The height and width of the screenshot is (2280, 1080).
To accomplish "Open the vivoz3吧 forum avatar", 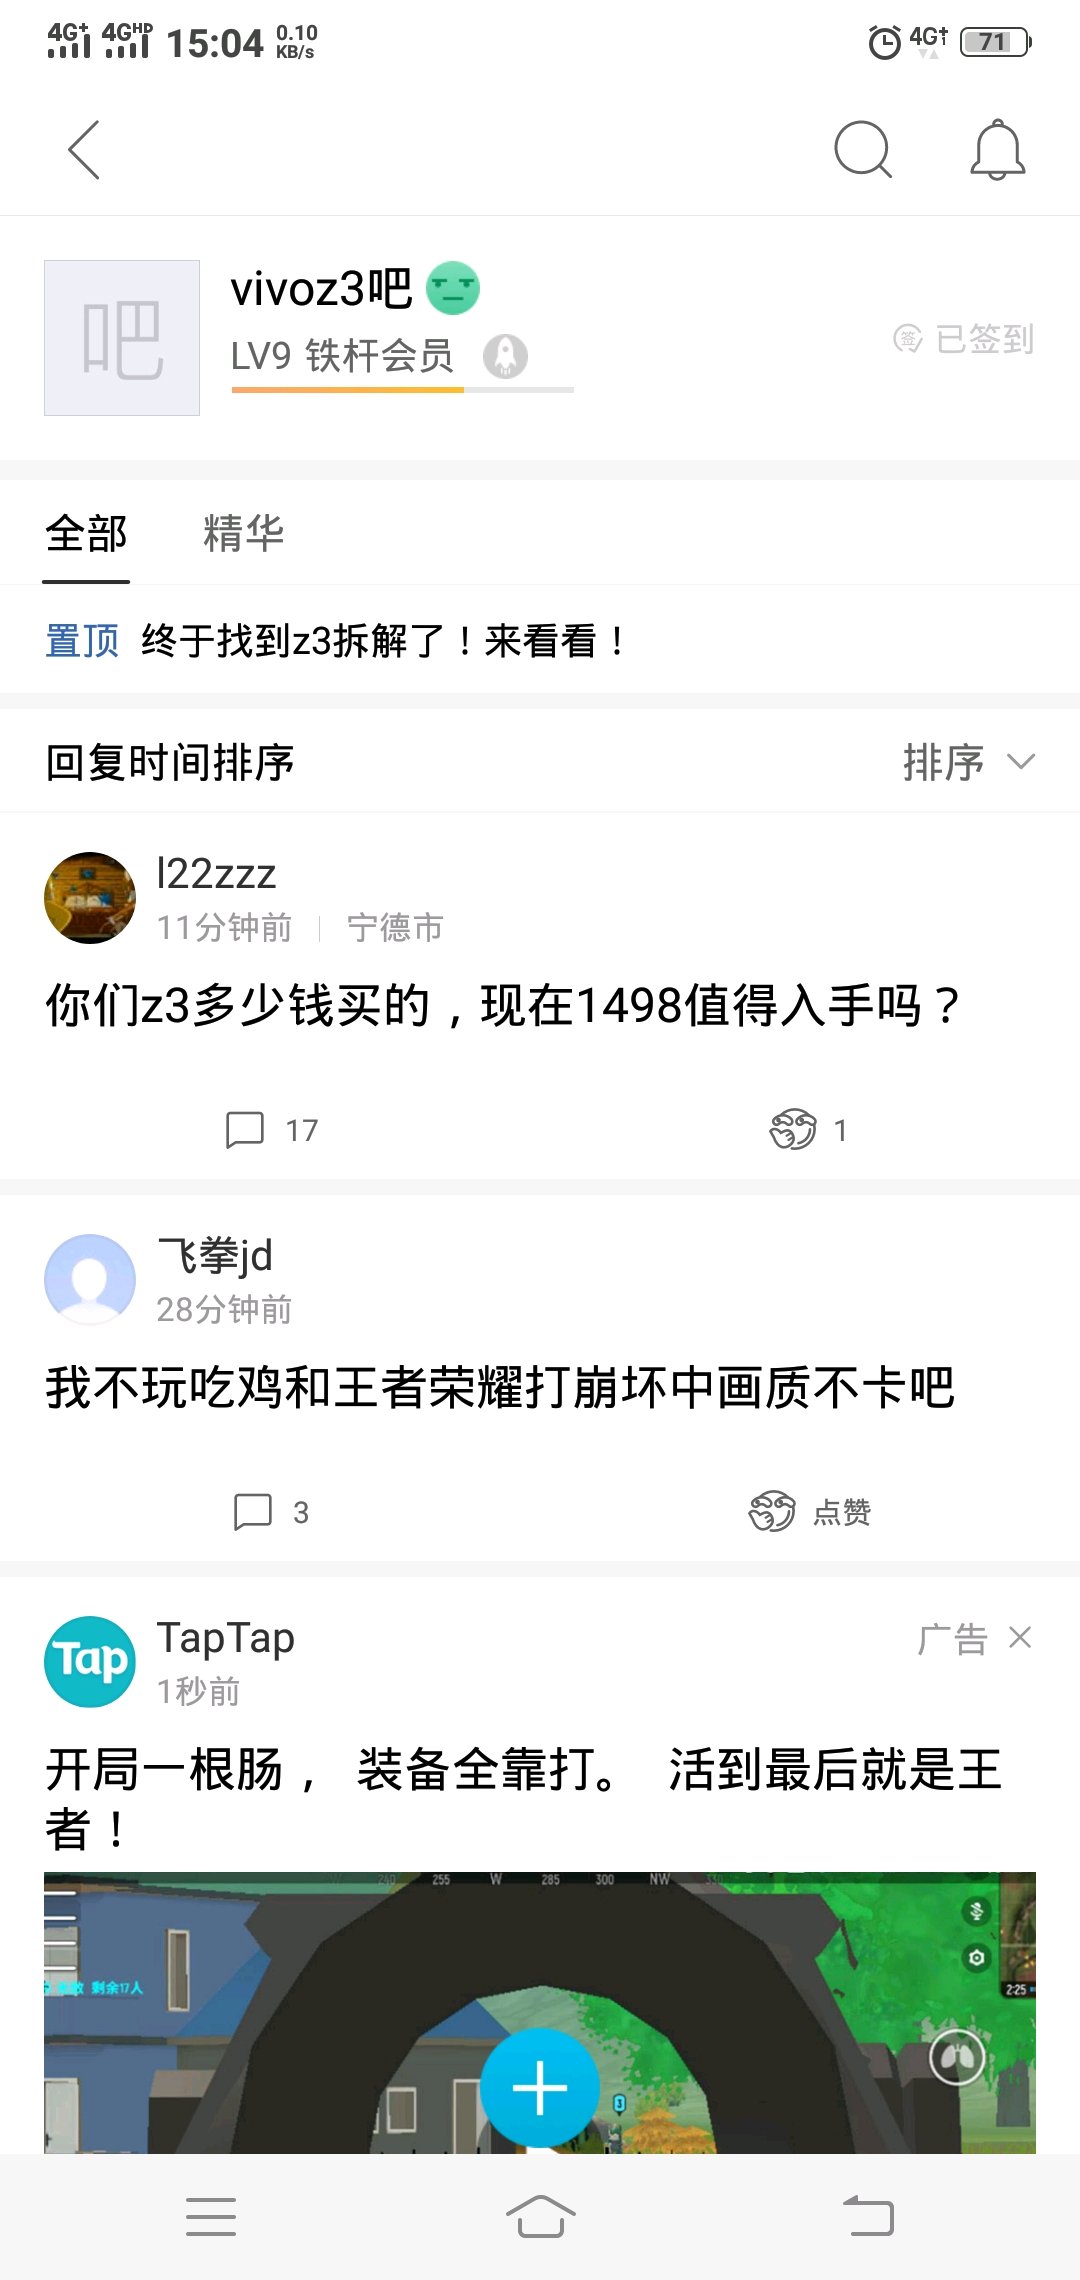I will pos(122,338).
